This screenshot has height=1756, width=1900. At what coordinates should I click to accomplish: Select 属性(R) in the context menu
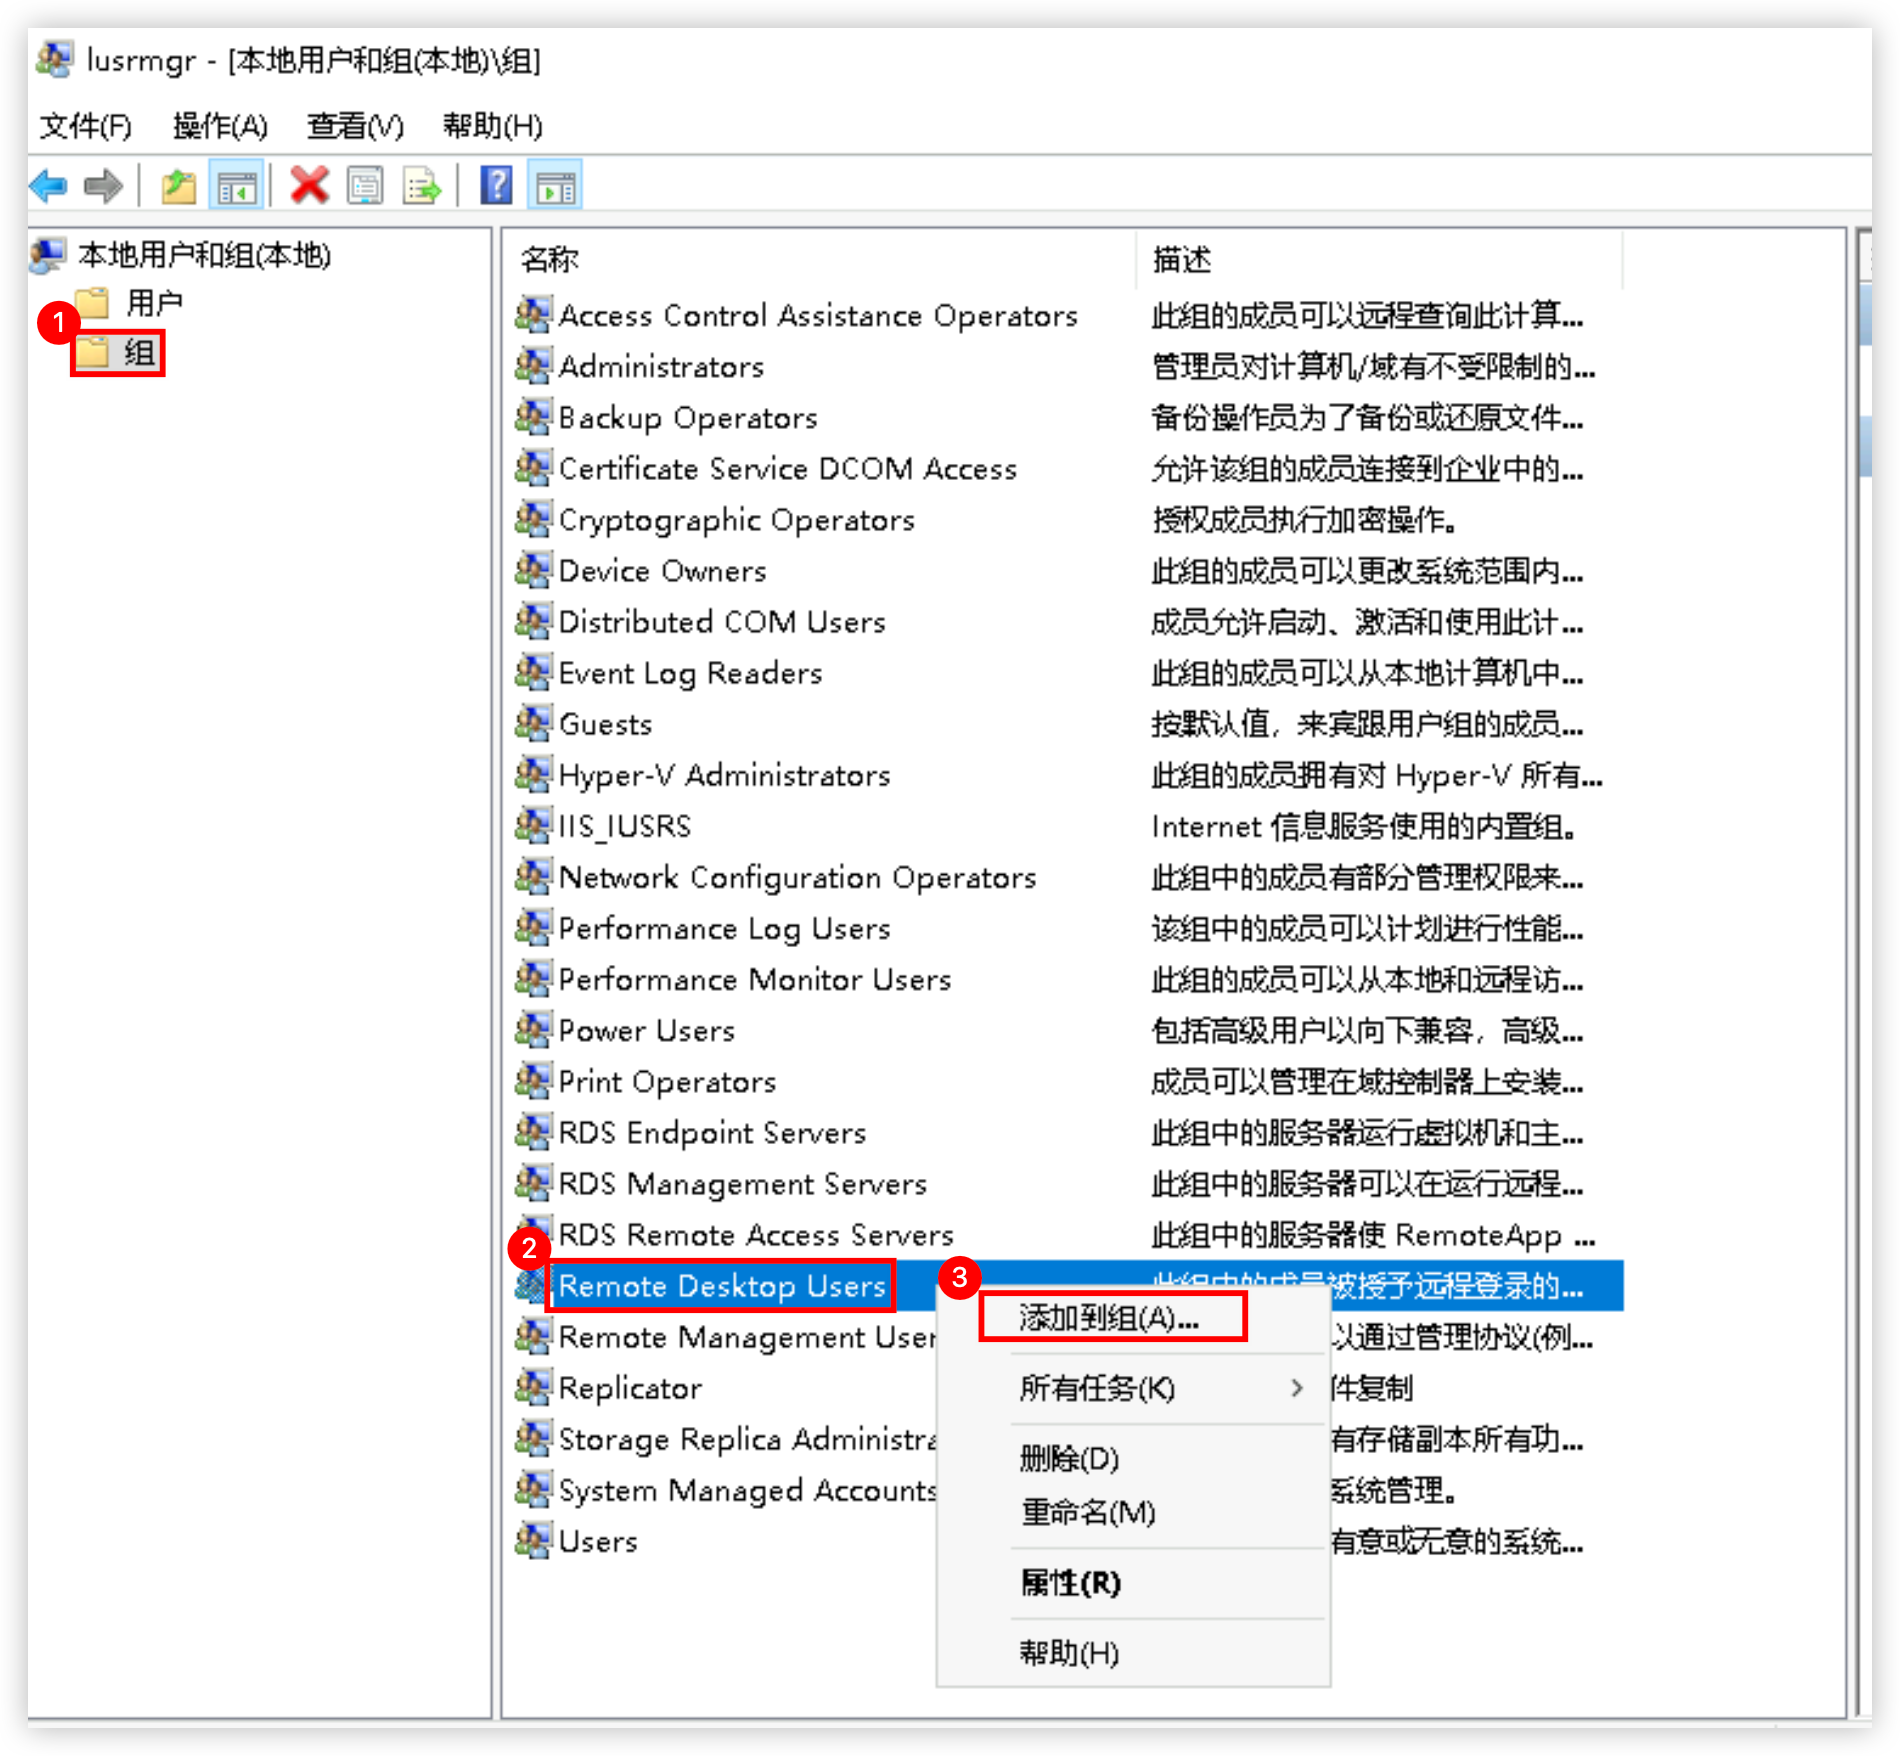tap(1070, 1583)
